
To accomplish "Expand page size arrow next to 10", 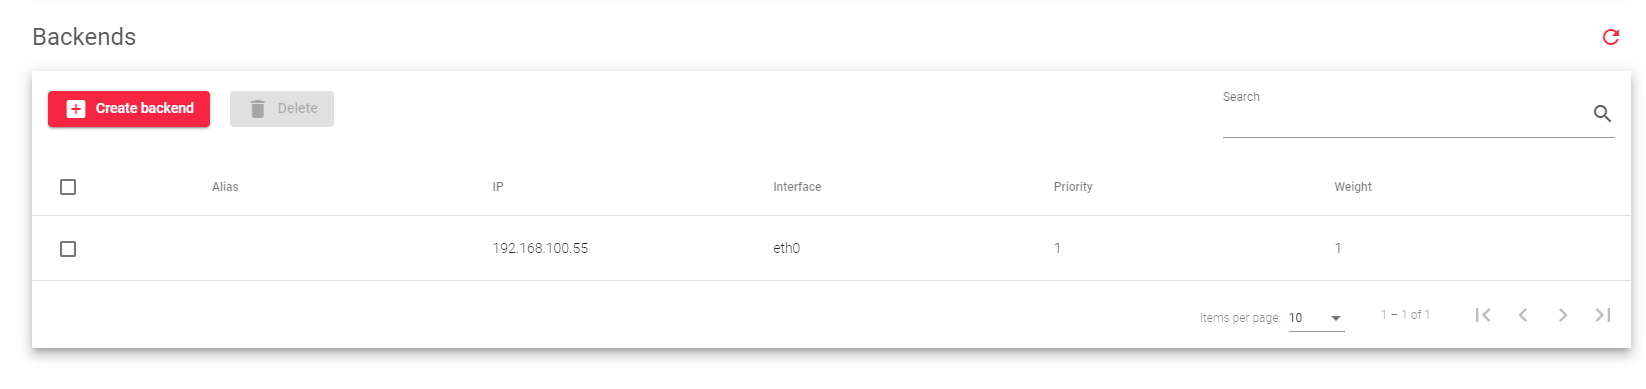I will click(1335, 319).
